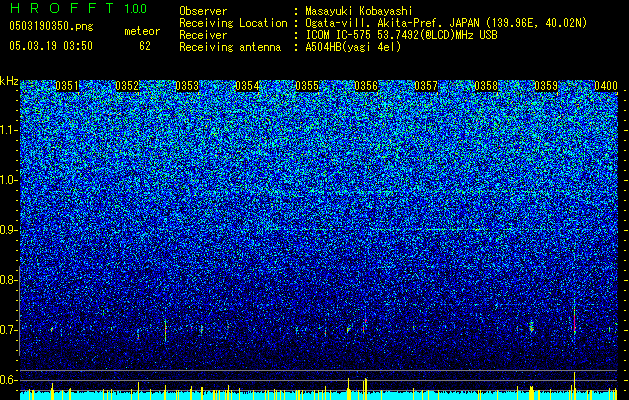
Task: Click the 0353 time marker
Action: pos(187,86)
